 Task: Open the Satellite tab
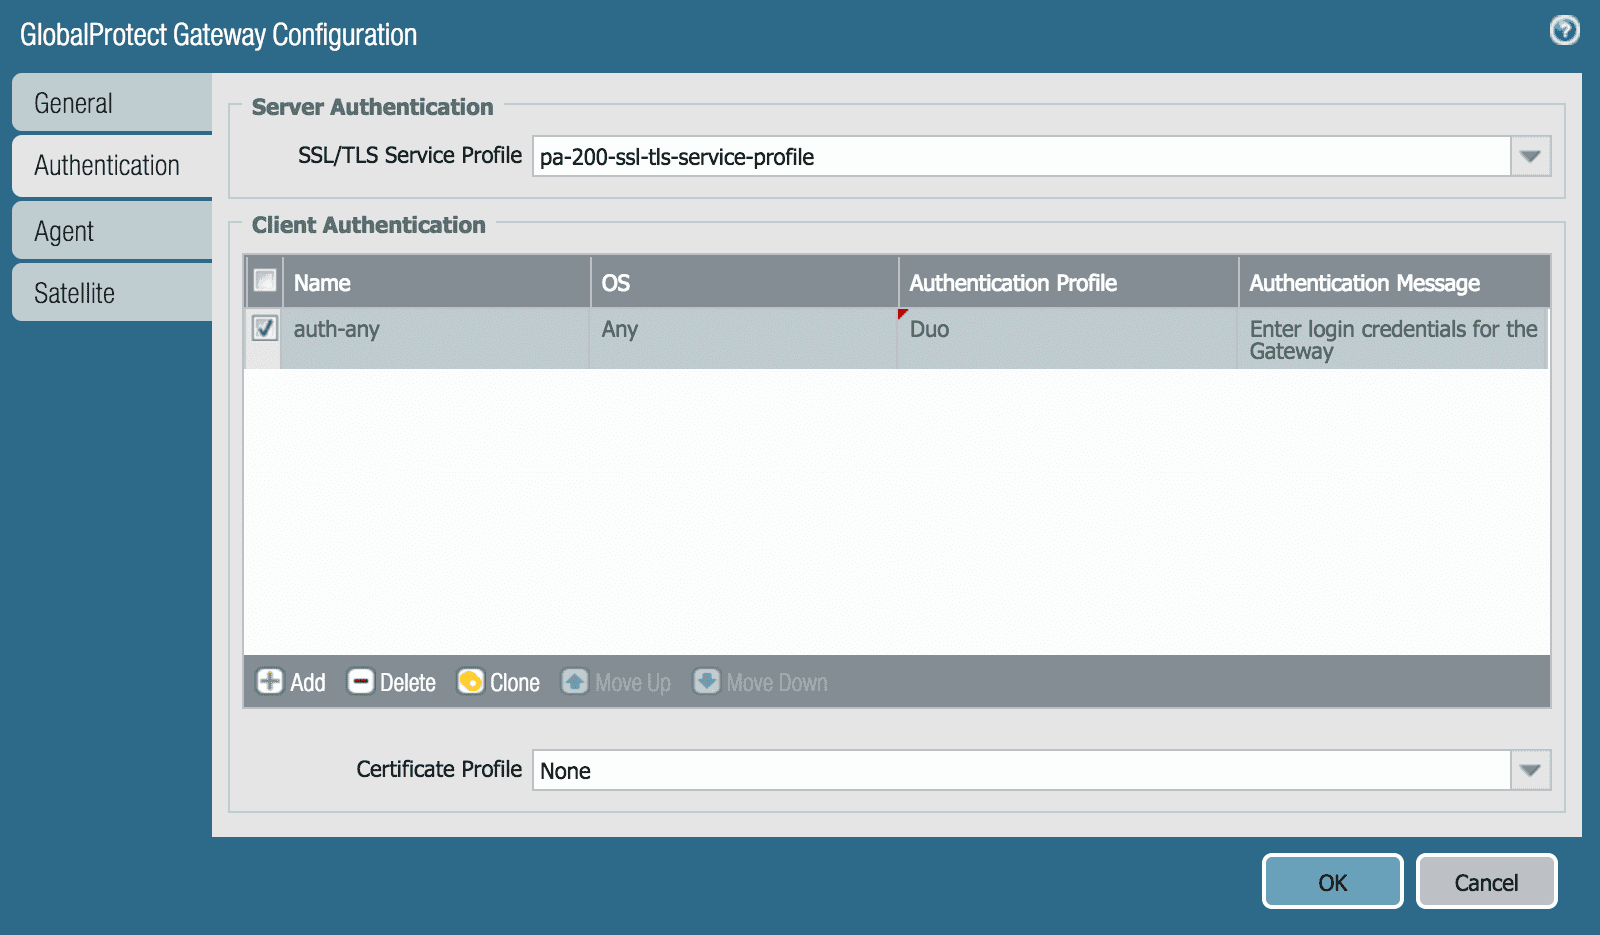(x=72, y=292)
